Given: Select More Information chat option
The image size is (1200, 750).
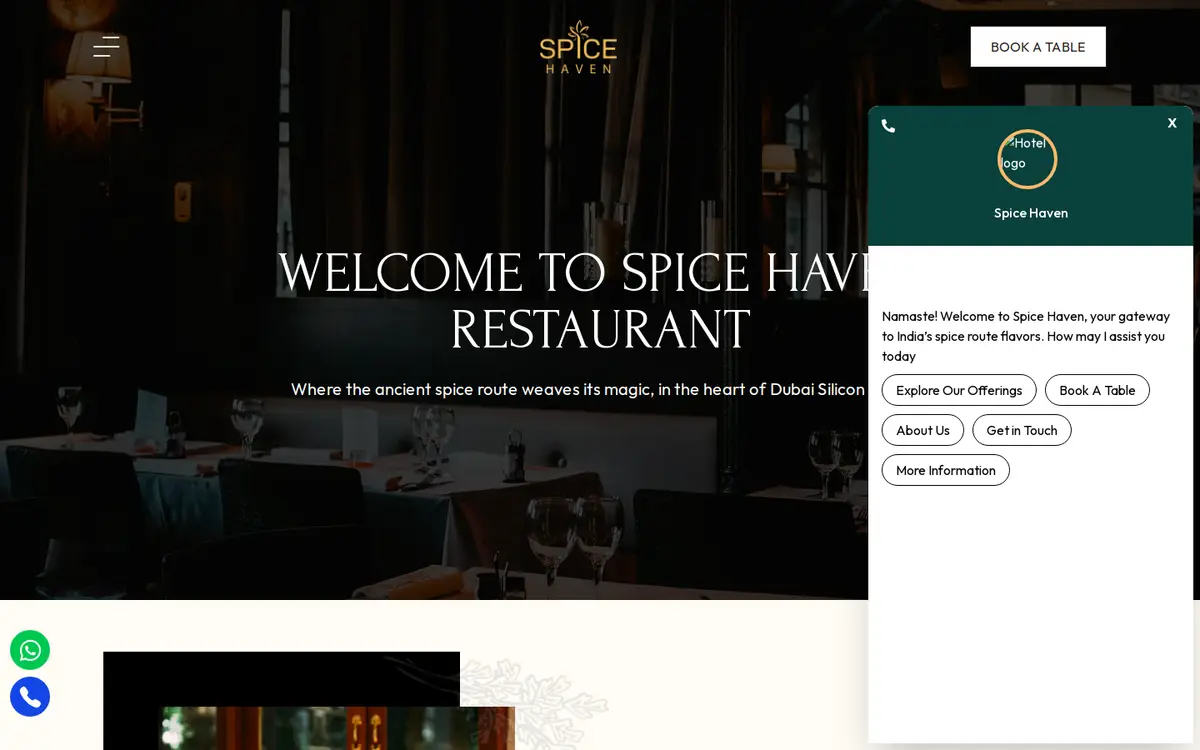Looking at the screenshot, I should pyautogui.click(x=946, y=470).
